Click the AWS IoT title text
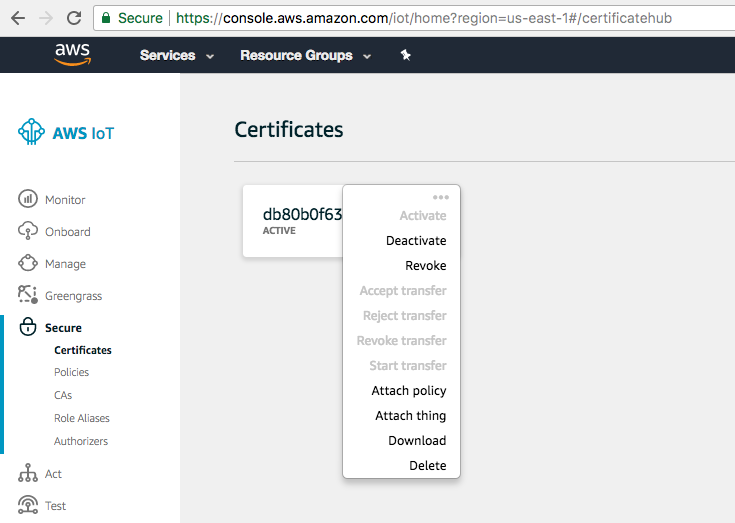Screen dimensions: 735x523 [83, 133]
